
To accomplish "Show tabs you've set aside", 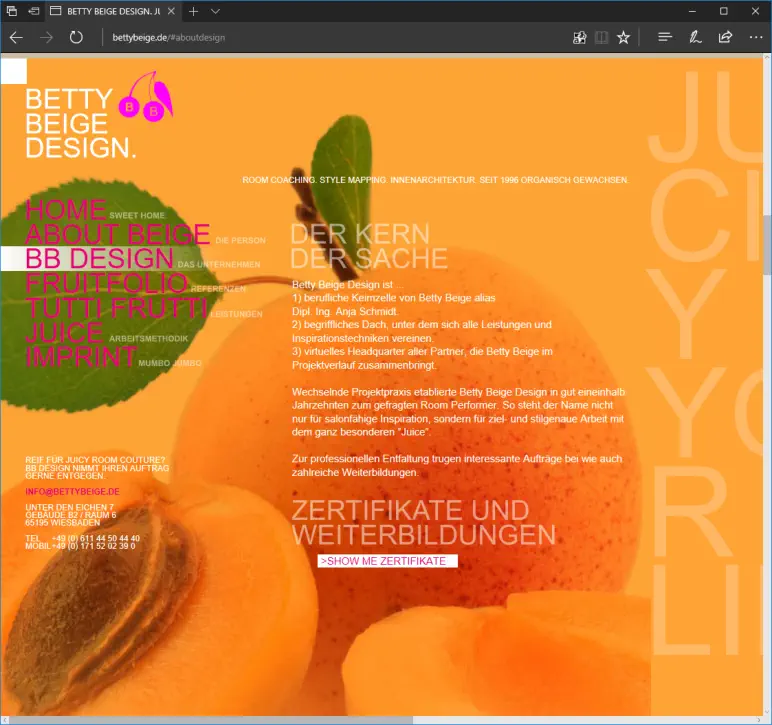I will 13,11.
